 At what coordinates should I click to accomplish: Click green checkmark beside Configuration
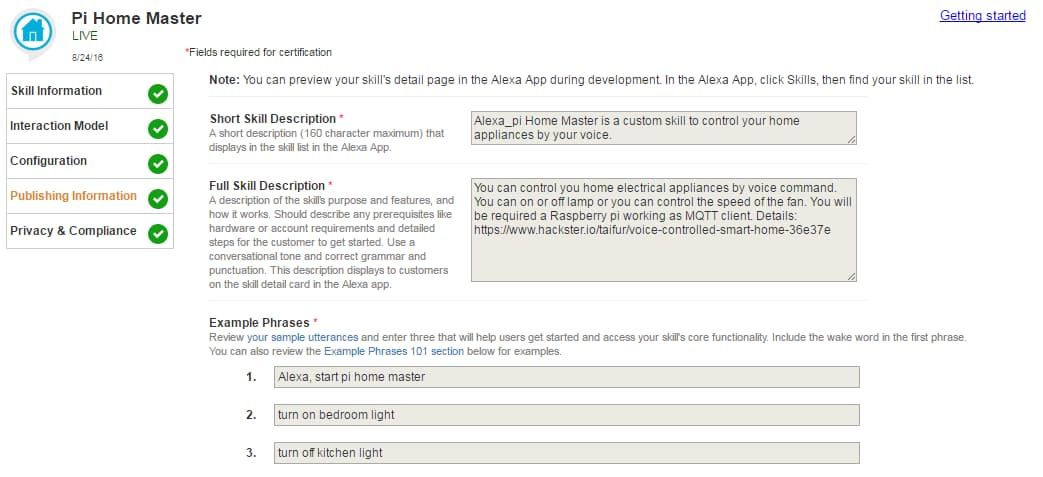(x=157, y=164)
